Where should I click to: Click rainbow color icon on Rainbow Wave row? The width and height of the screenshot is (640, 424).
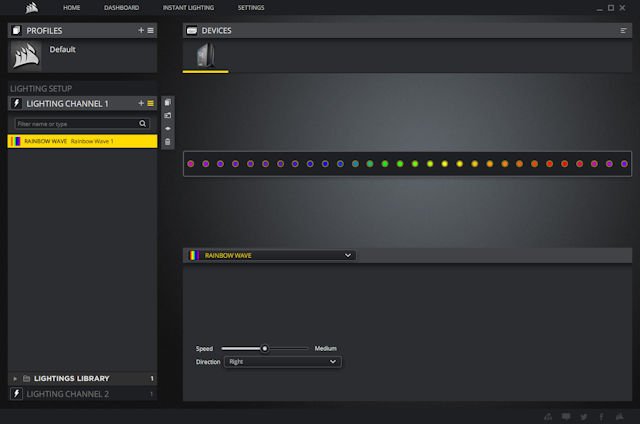point(16,141)
